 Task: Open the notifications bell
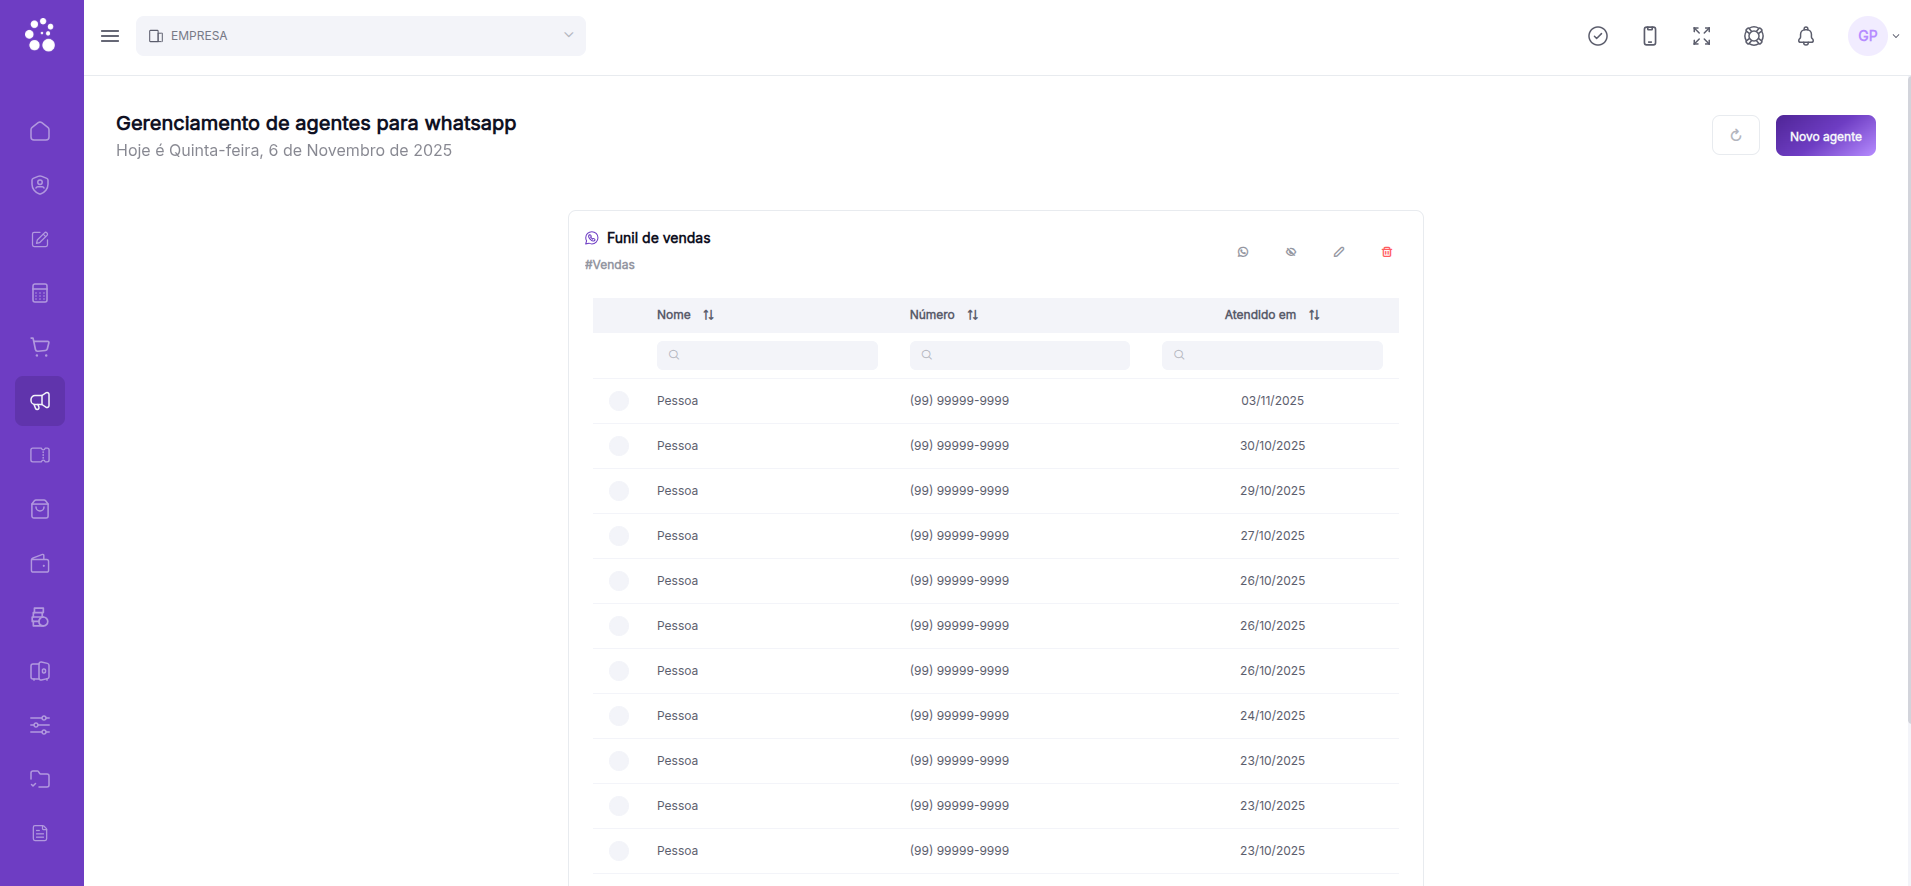pyautogui.click(x=1806, y=36)
